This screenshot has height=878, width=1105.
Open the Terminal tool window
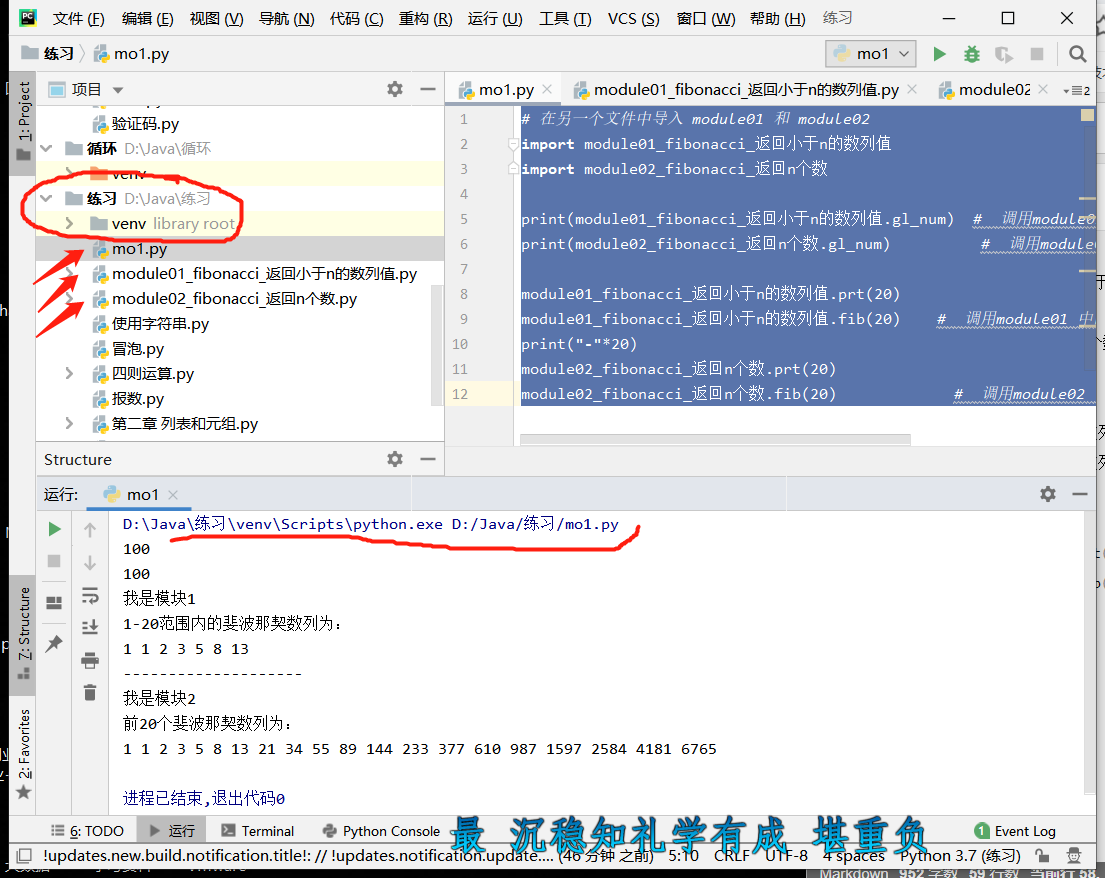(x=266, y=830)
